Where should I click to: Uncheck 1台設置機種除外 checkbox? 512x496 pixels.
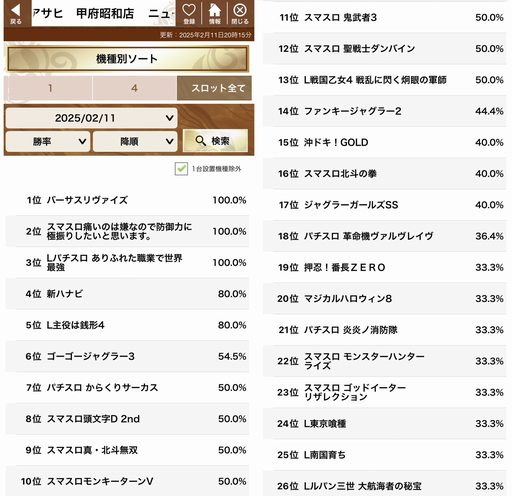point(181,169)
